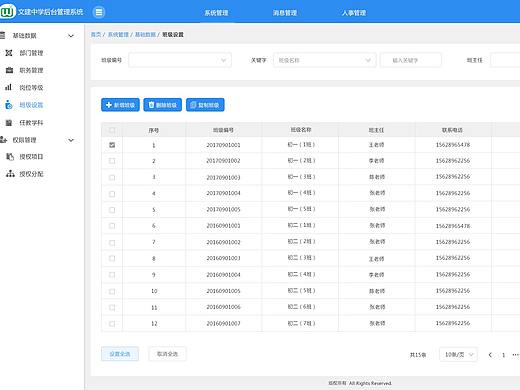Click the 班主任 filter input field

click(x=505, y=60)
